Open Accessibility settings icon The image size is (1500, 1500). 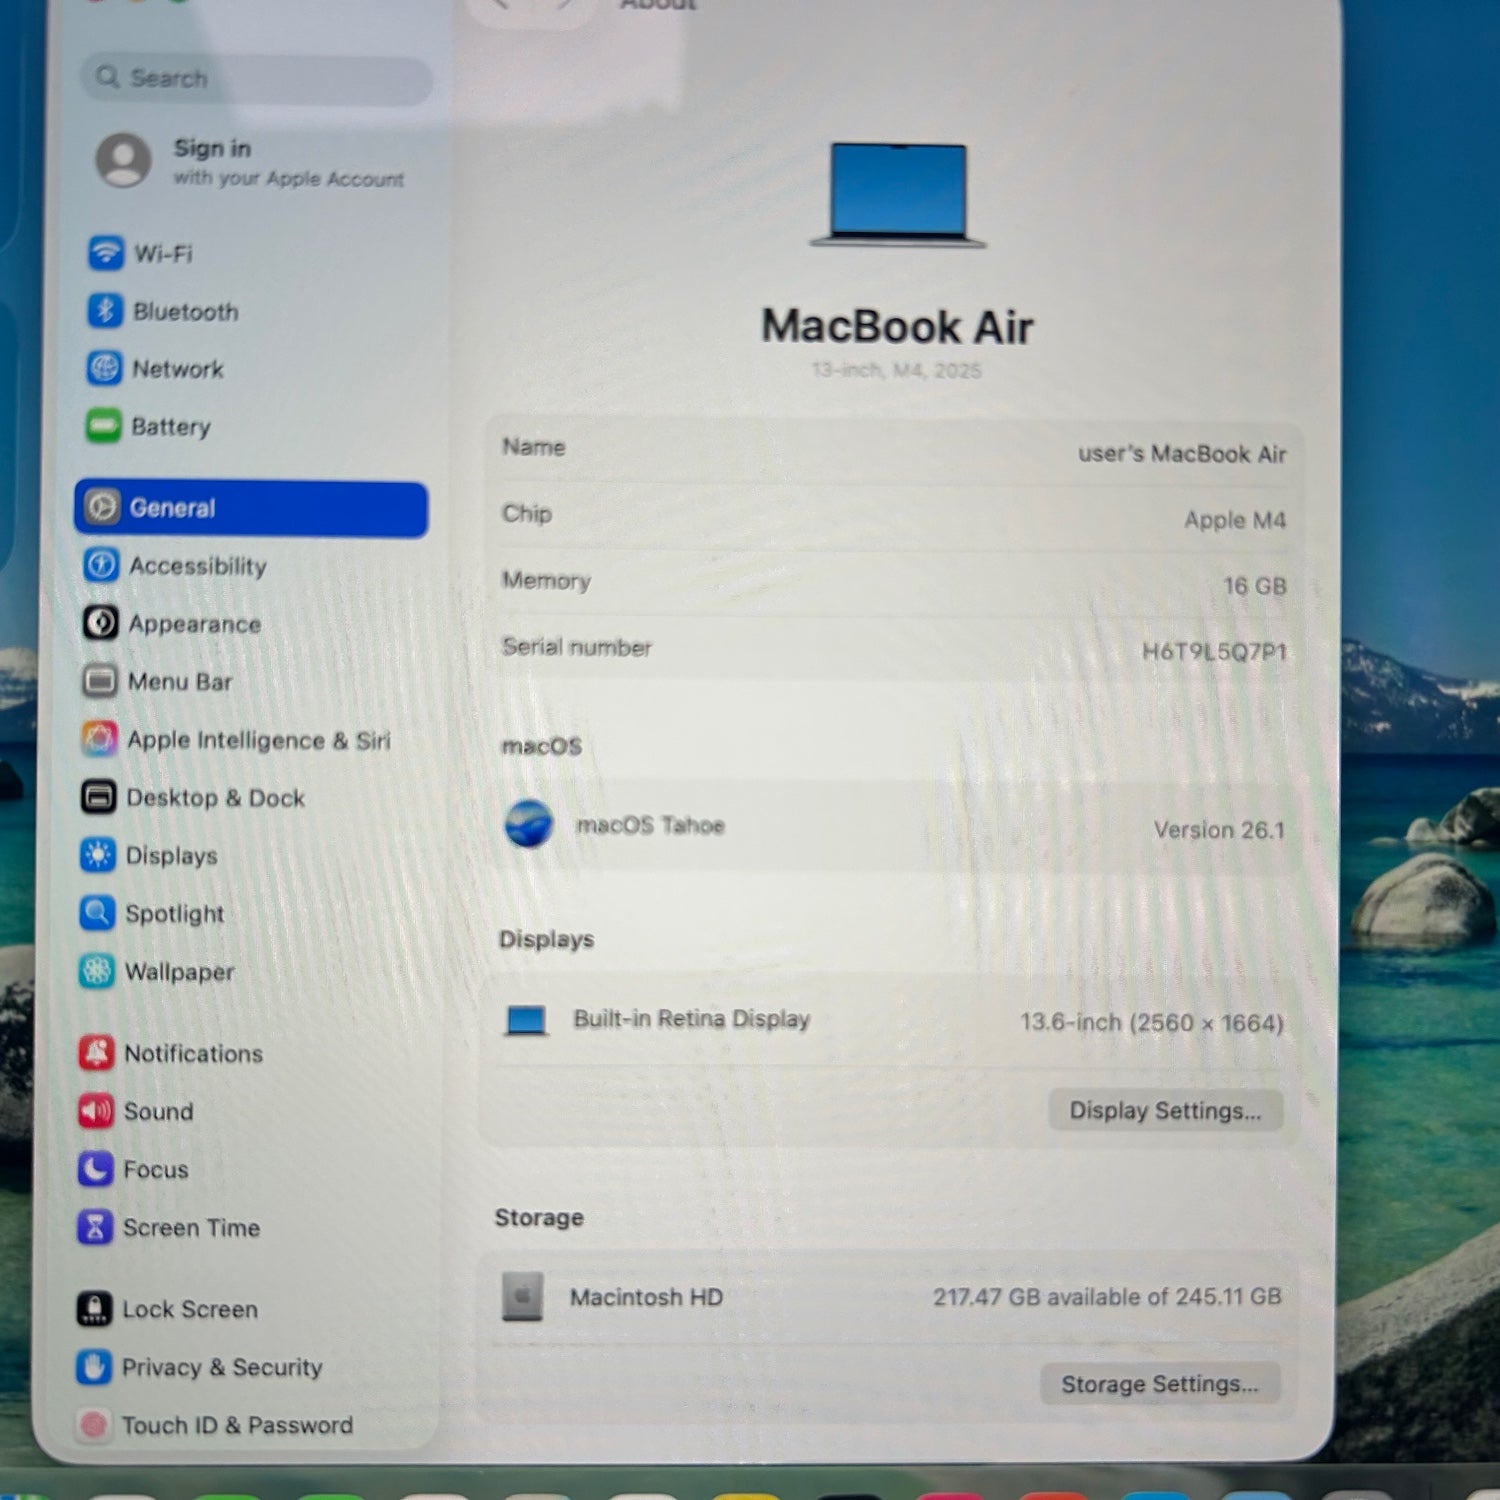pos(101,565)
